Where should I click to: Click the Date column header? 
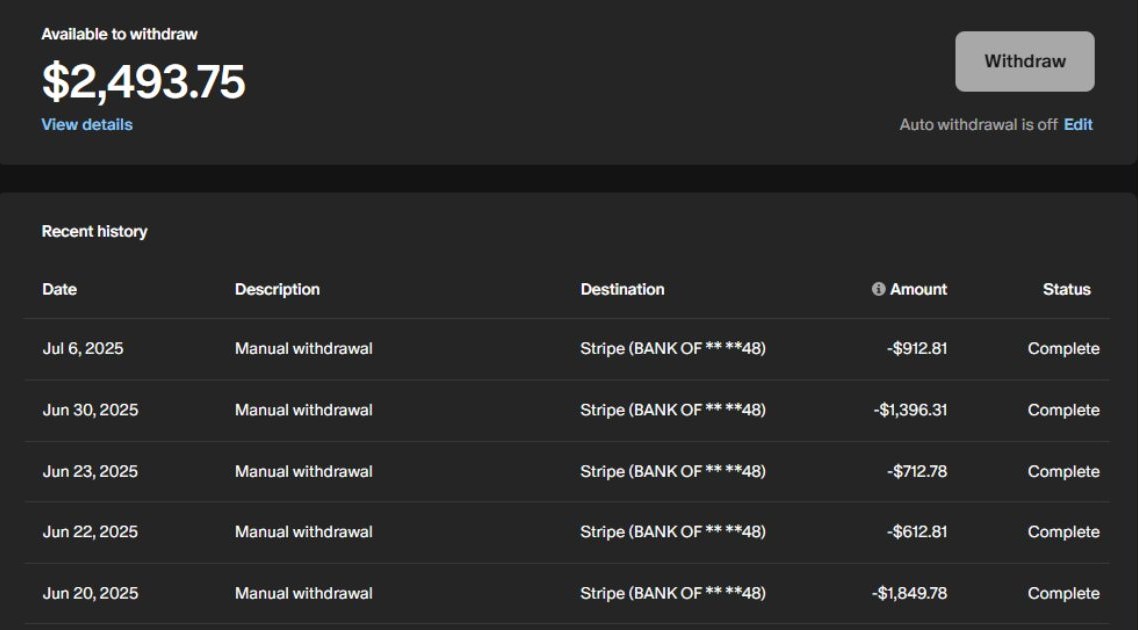(59, 289)
